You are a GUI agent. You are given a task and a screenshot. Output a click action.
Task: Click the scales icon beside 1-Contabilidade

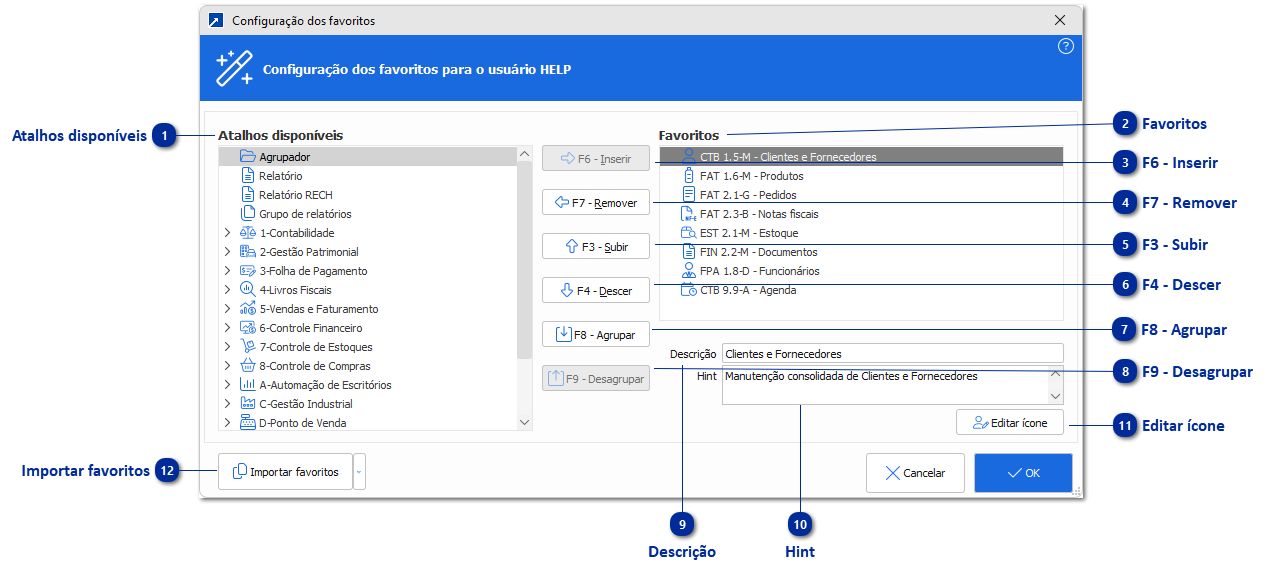tap(250, 232)
